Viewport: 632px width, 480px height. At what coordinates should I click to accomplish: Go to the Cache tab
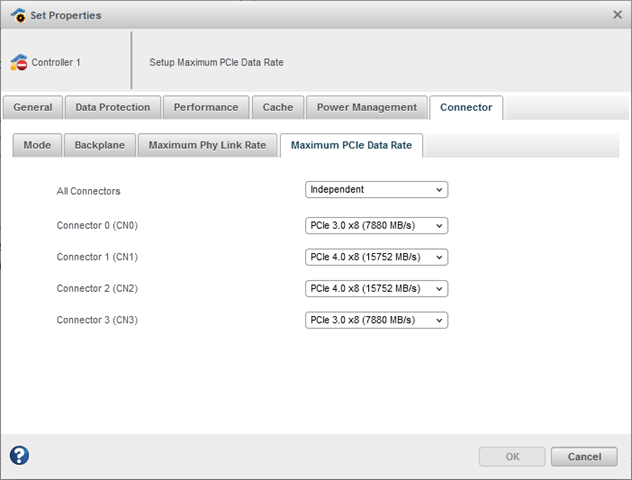pos(278,107)
